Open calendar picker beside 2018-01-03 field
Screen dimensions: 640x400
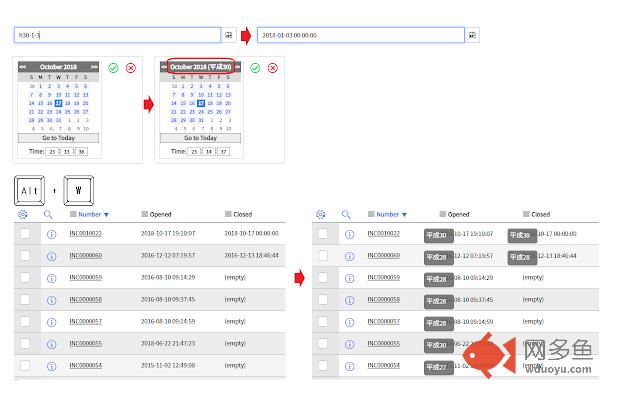472,35
